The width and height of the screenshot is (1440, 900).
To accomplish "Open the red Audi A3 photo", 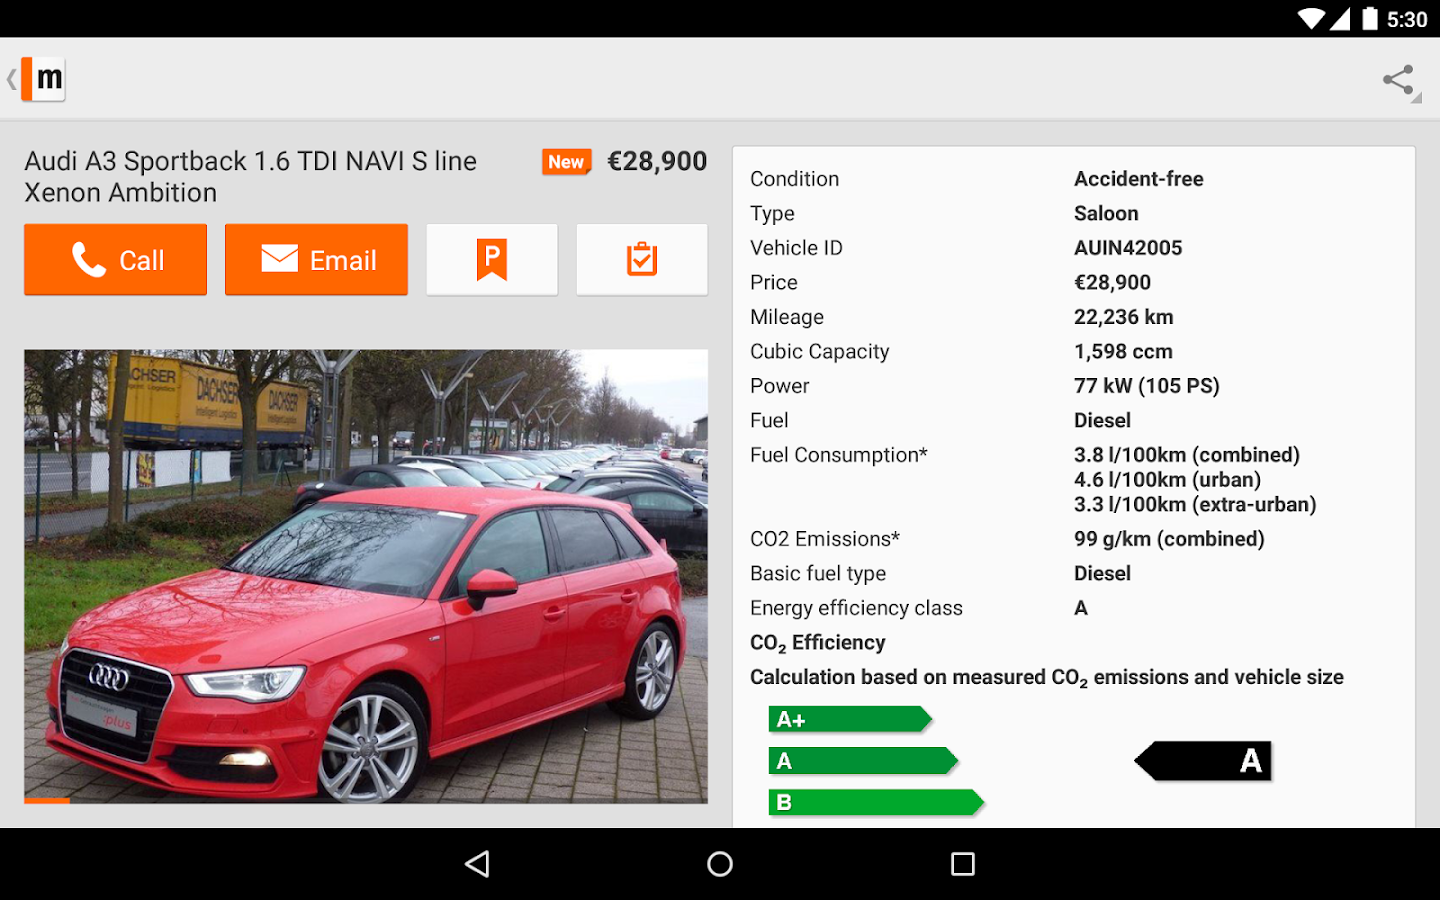I will point(366,576).
